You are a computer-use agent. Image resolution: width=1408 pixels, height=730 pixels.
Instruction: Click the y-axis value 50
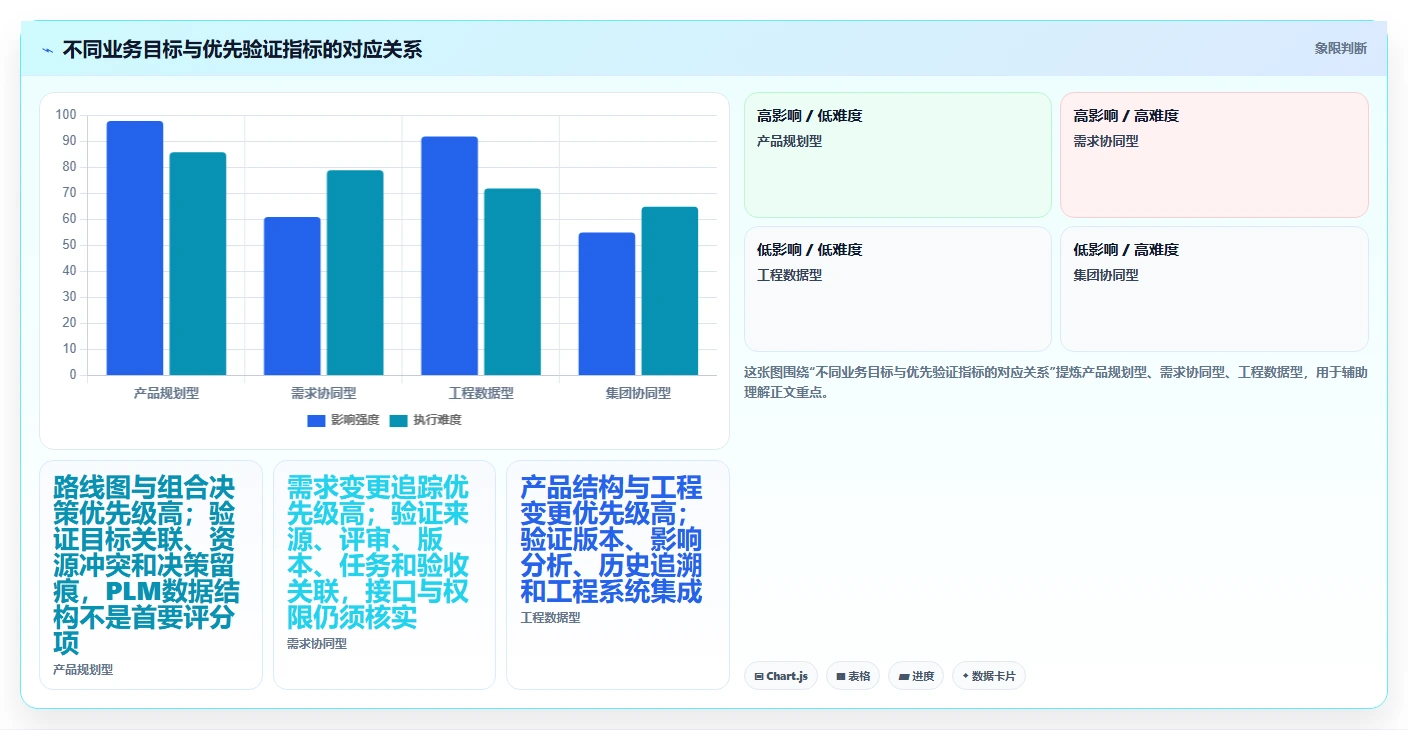(69, 245)
